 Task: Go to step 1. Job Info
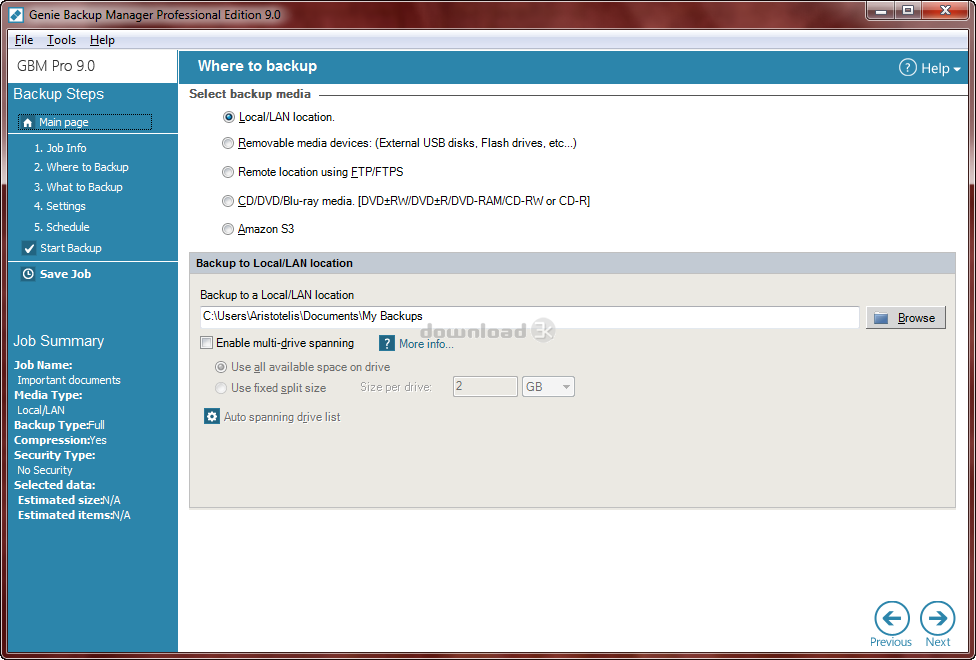(60, 148)
